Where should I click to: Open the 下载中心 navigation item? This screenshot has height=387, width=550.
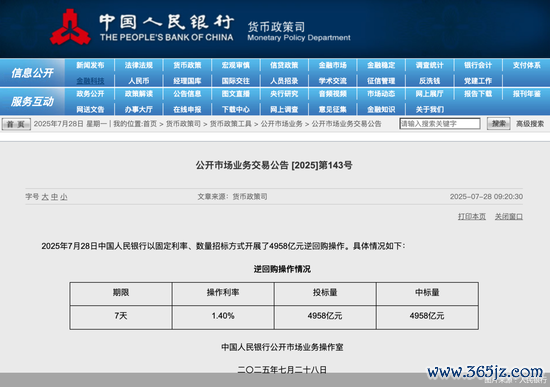tap(235, 109)
